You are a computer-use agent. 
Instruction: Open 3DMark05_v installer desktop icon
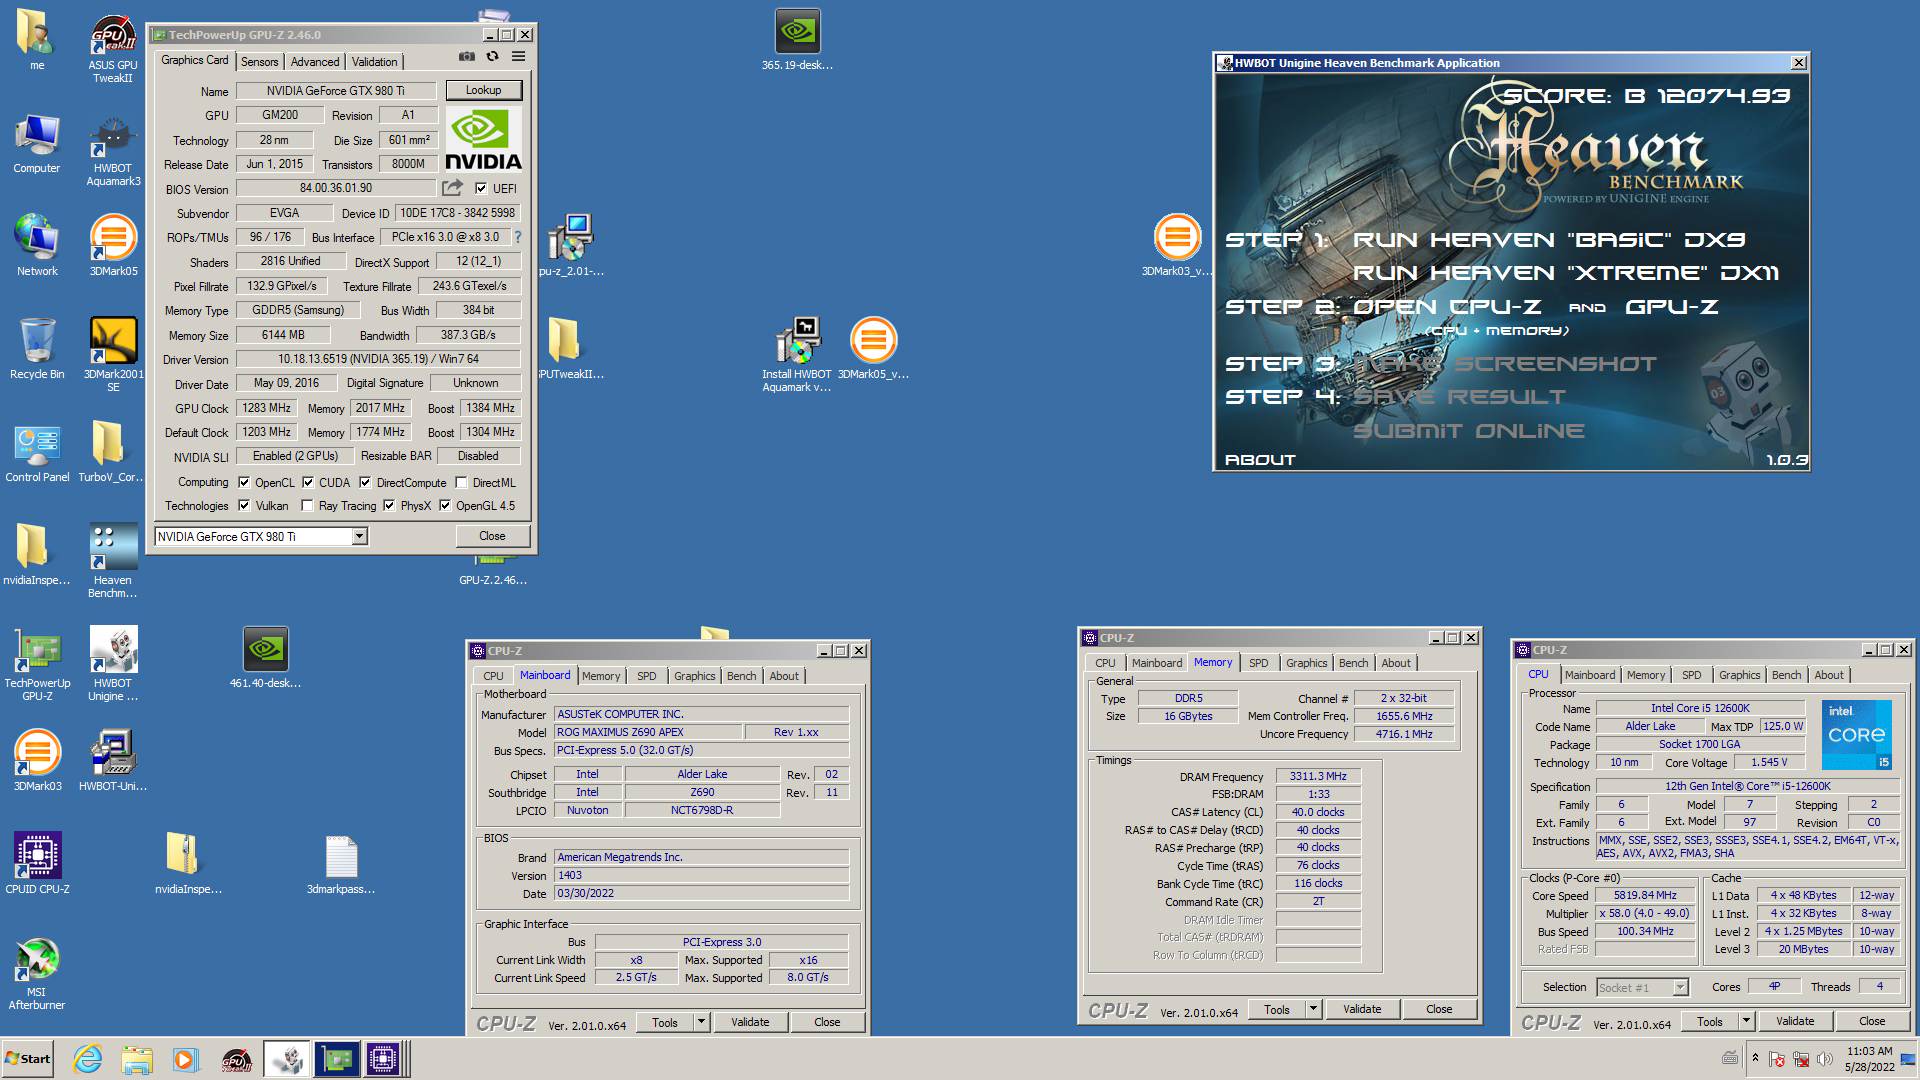pyautogui.click(x=873, y=348)
